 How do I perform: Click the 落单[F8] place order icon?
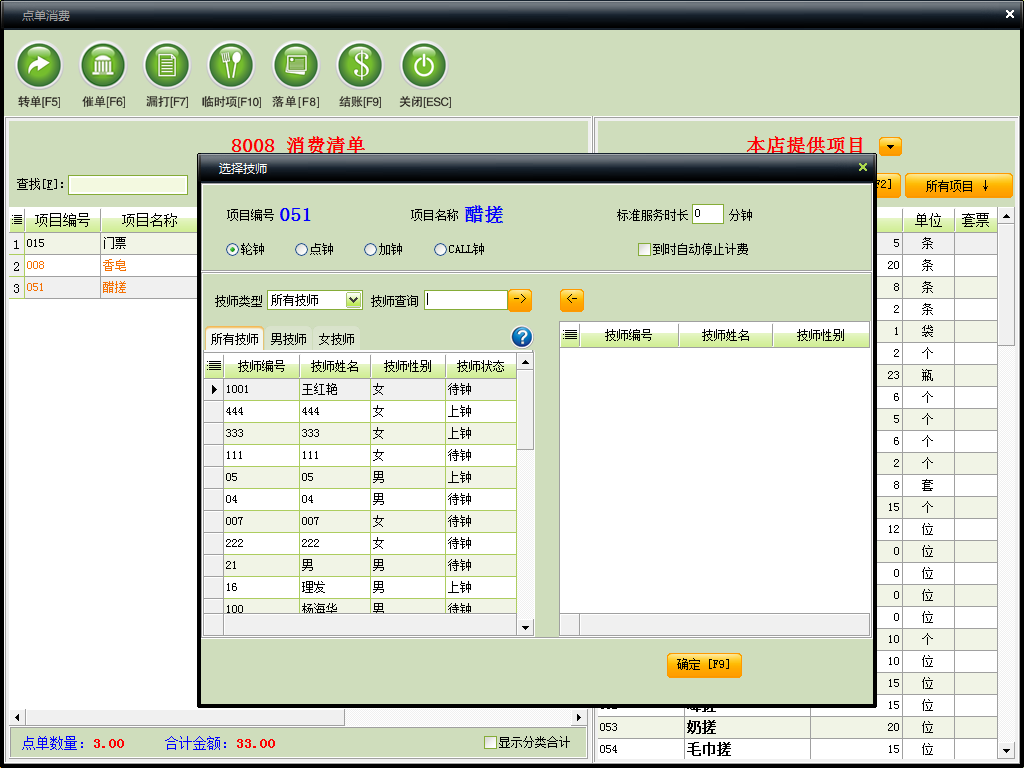coord(295,65)
